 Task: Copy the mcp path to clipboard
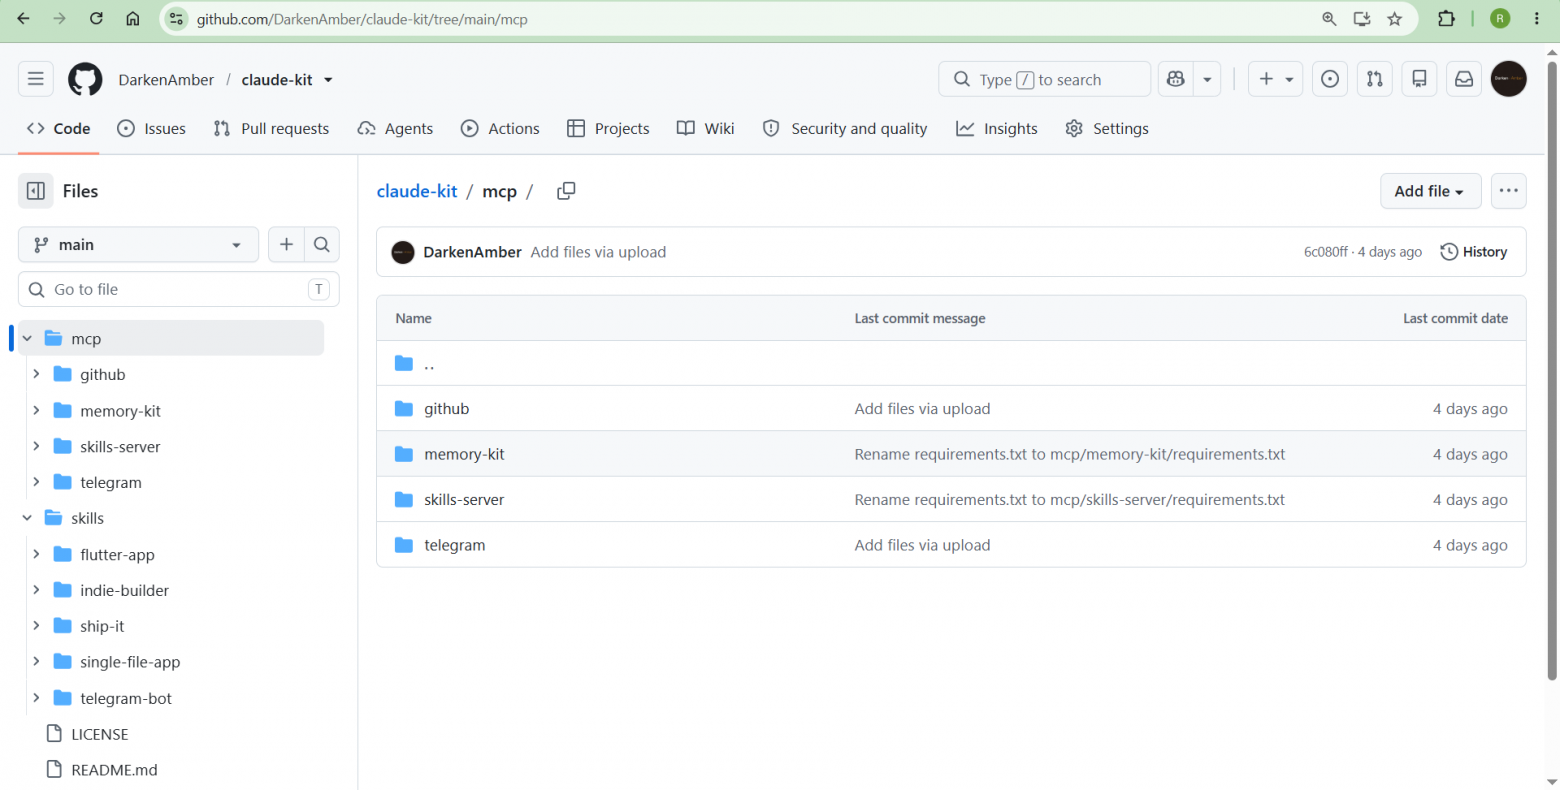(x=566, y=191)
